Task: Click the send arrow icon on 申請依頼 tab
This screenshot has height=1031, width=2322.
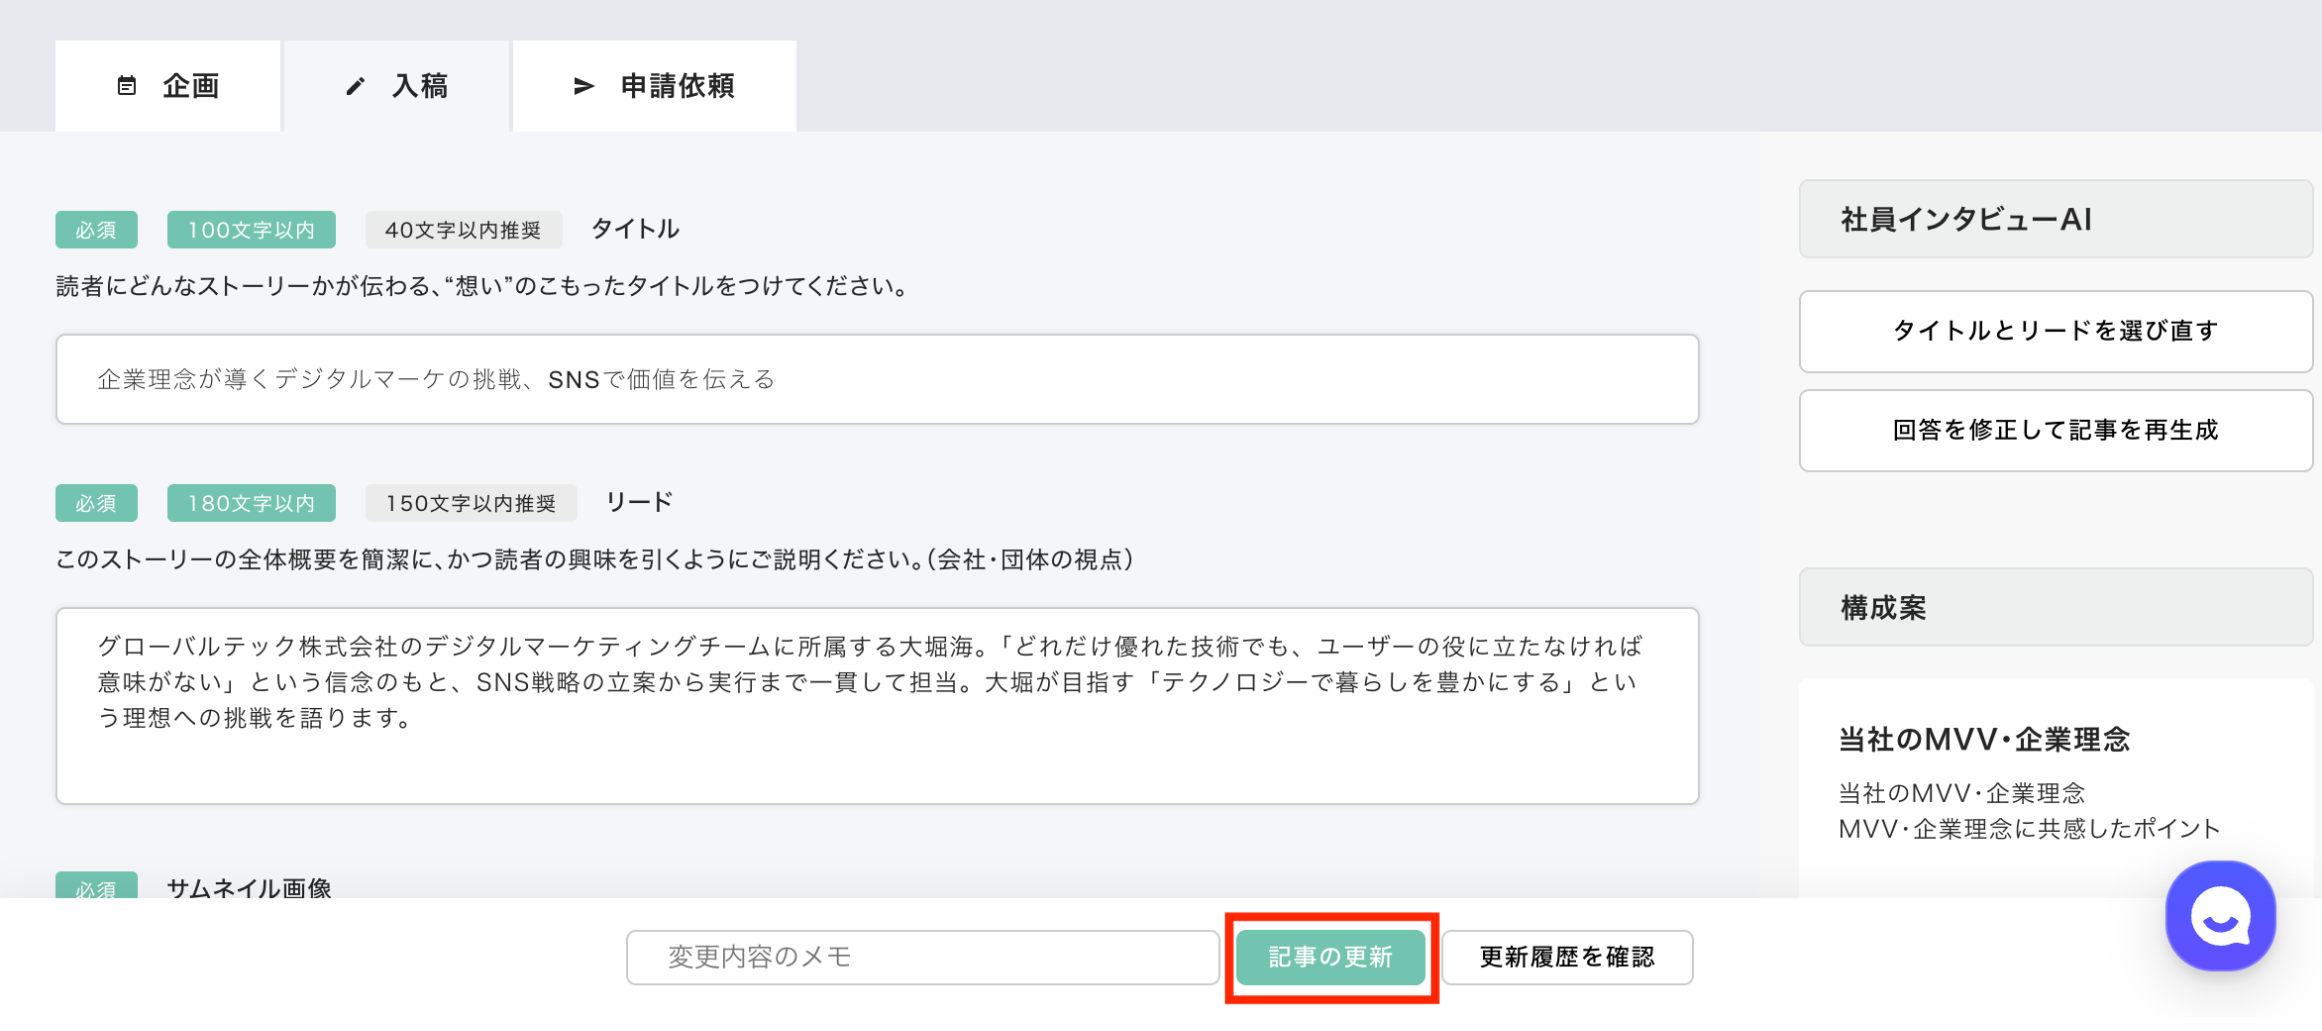Action: [584, 87]
